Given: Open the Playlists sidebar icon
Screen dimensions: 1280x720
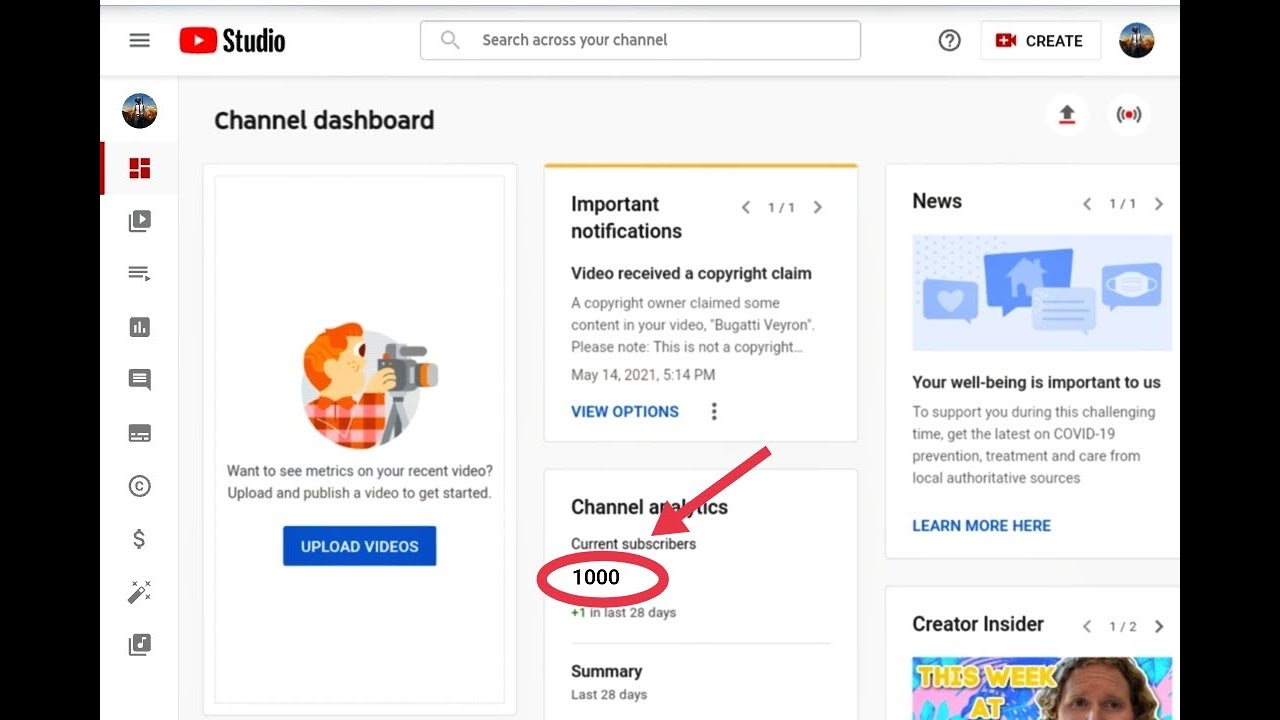Looking at the screenshot, I should coord(140,274).
